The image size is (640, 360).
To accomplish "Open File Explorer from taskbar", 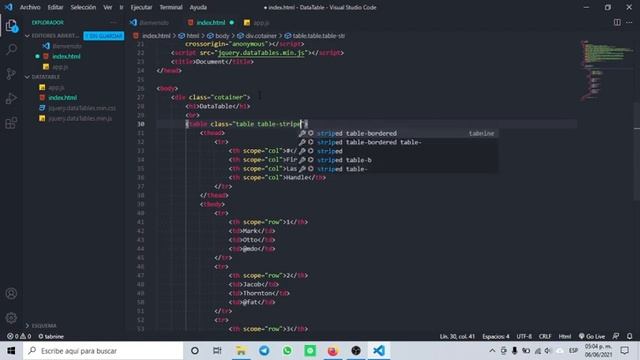I will pos(241,351).
